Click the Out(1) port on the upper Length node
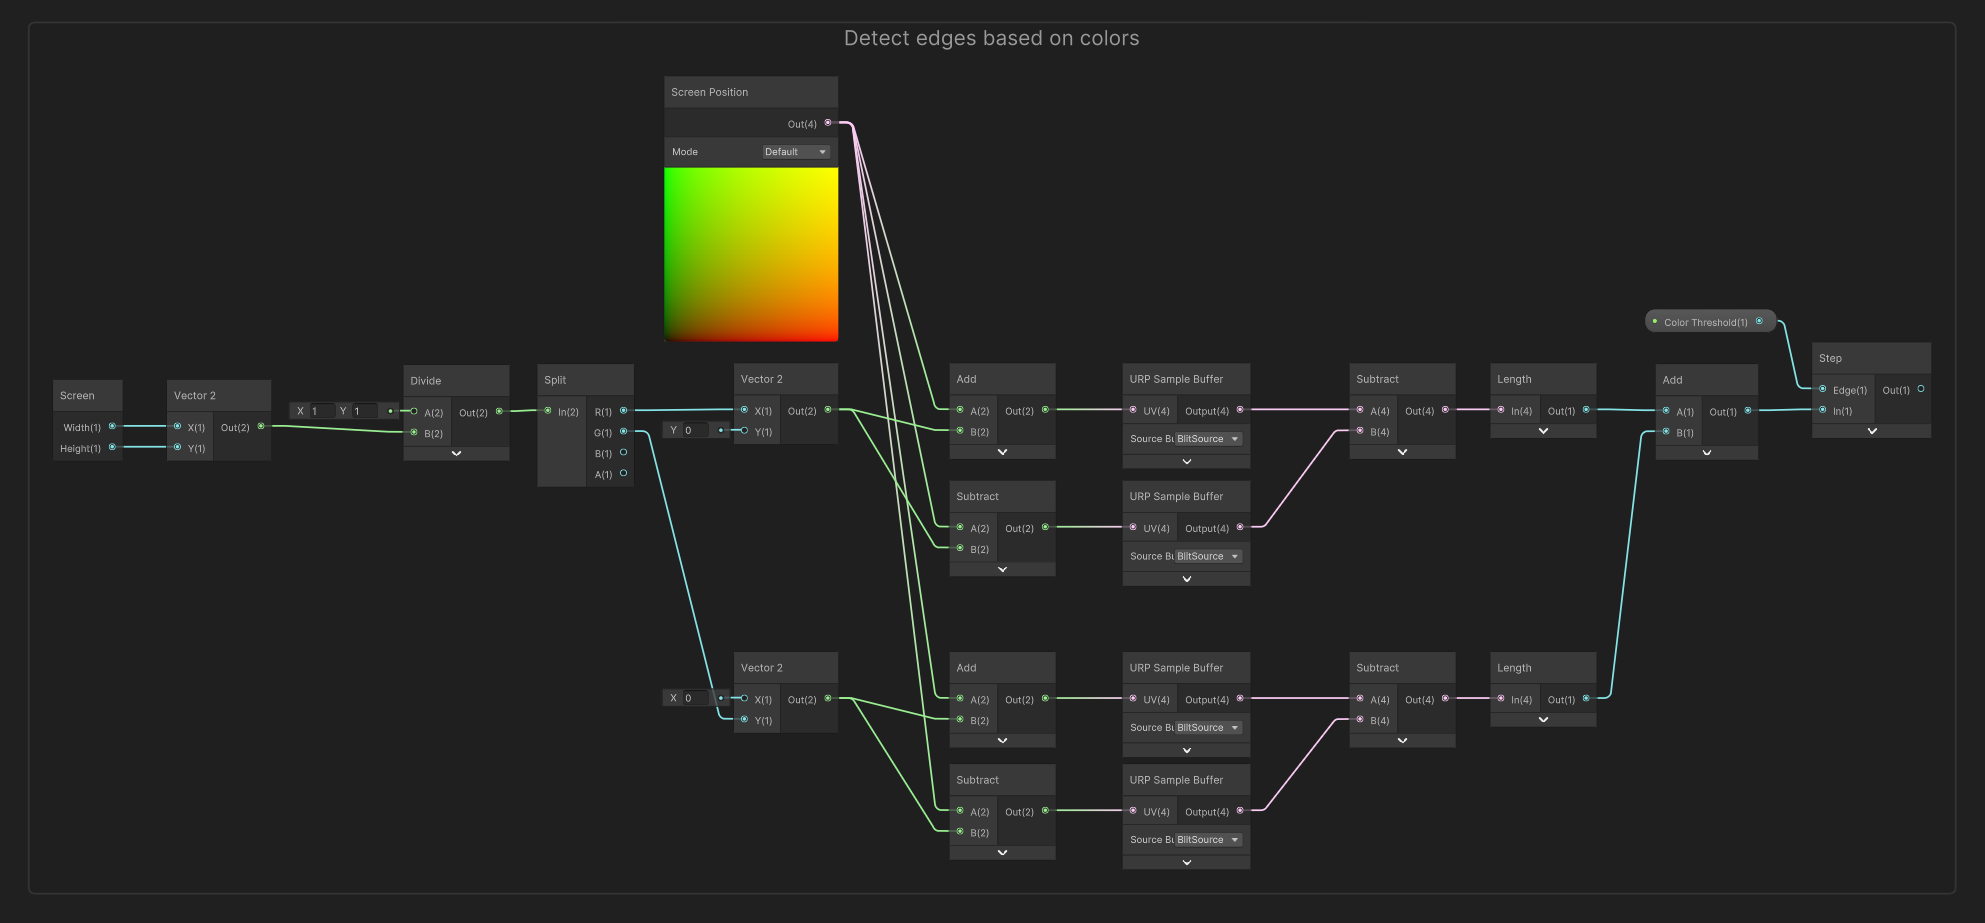This screenshot has width=1985, height=923. pyautogui.click(x=1585, y=410)
